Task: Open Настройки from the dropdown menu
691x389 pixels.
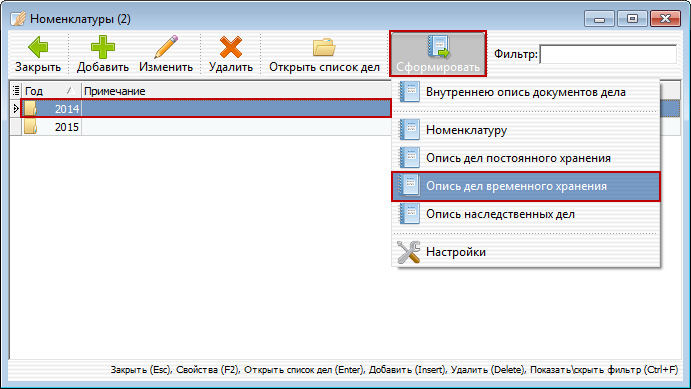Action: click(525, 252)
